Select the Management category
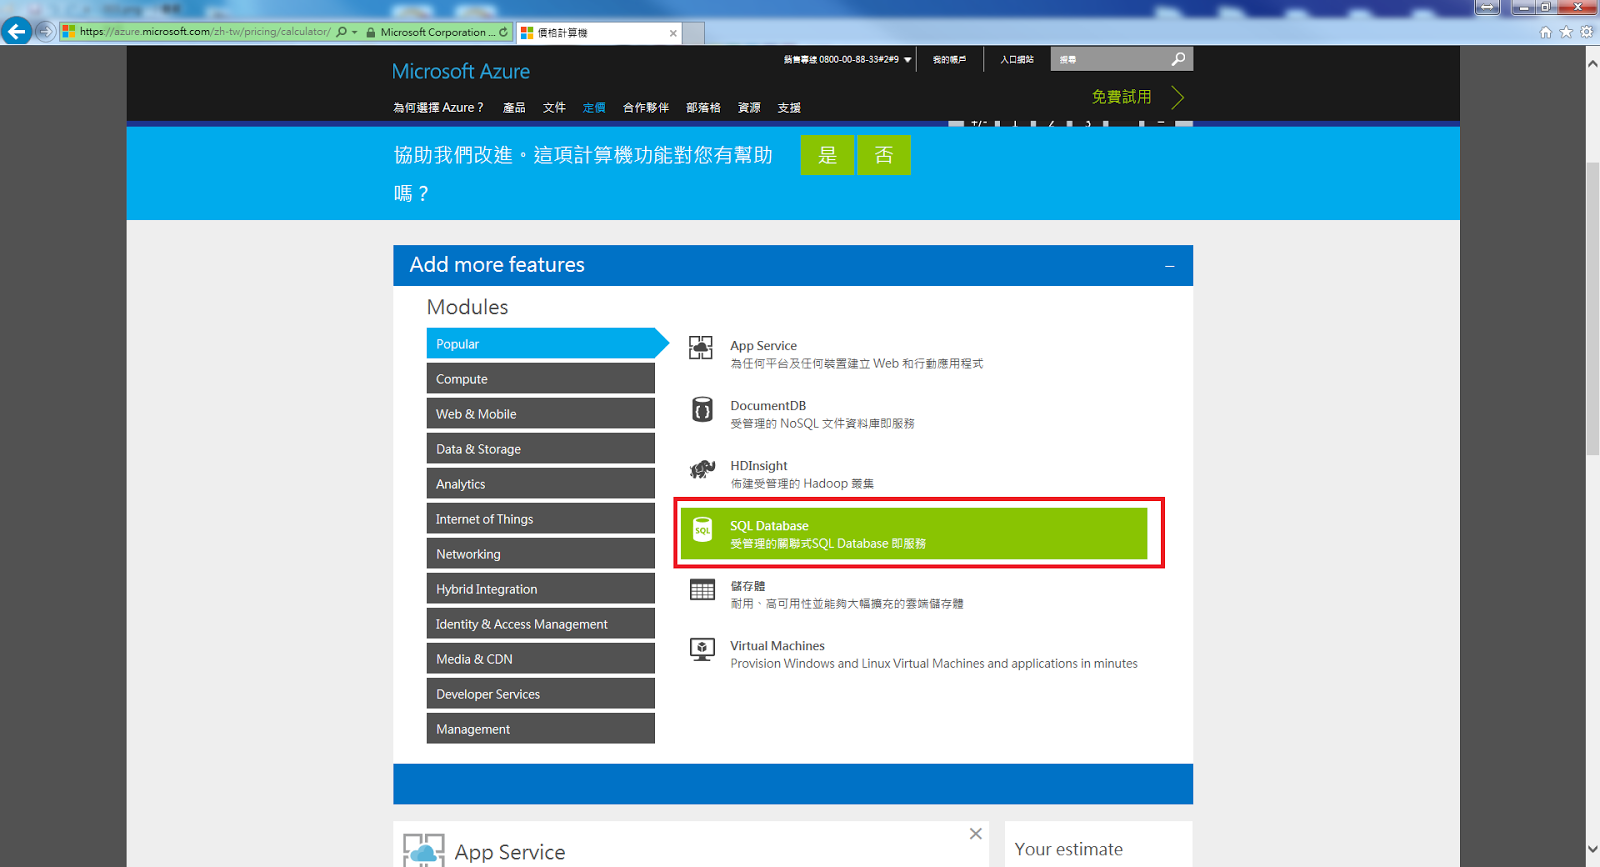This screenshot has width=1600, height=867. coord(541,729)
